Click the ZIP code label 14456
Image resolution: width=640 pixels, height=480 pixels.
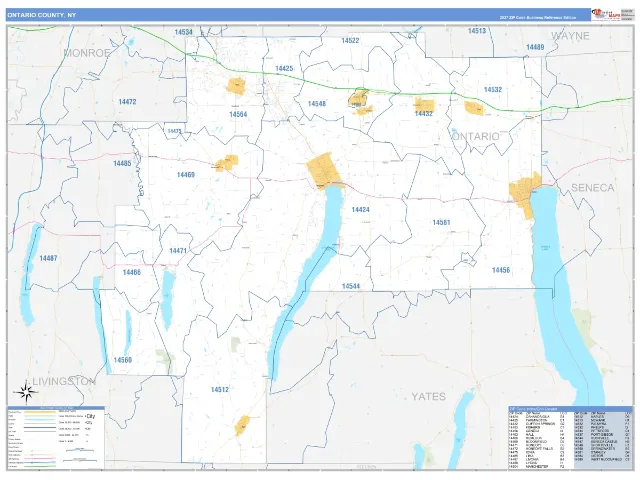[x=501, y=270]
